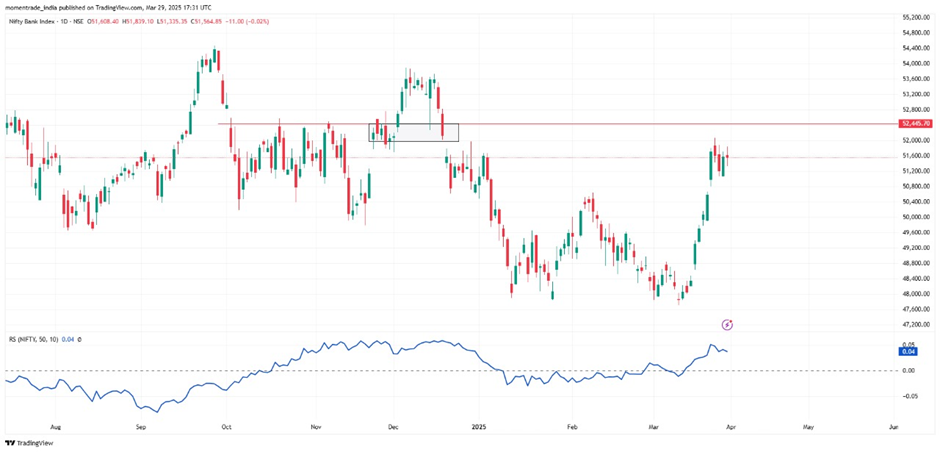Screen dimensions: 940x452
Task: Click the purple lightning event icon
Action: tap(727, 325)
